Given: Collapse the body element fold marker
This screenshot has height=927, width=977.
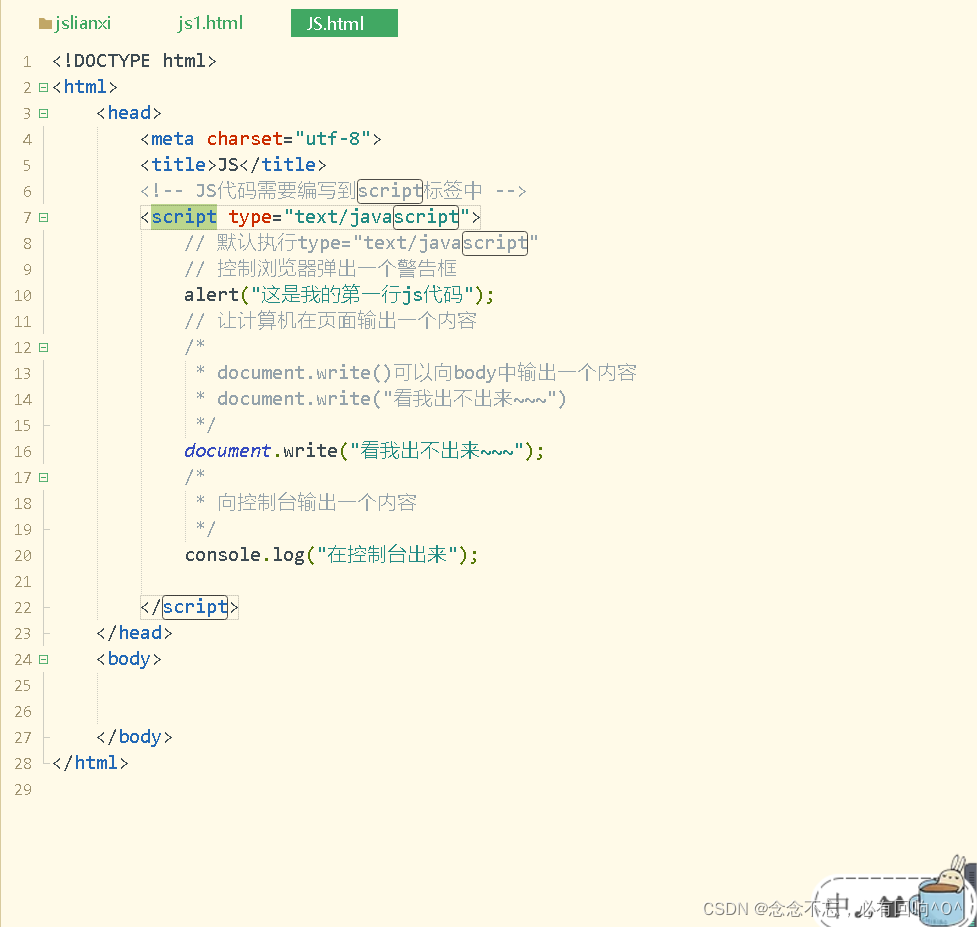Looking at the screenshot, I should pos(43,659).
